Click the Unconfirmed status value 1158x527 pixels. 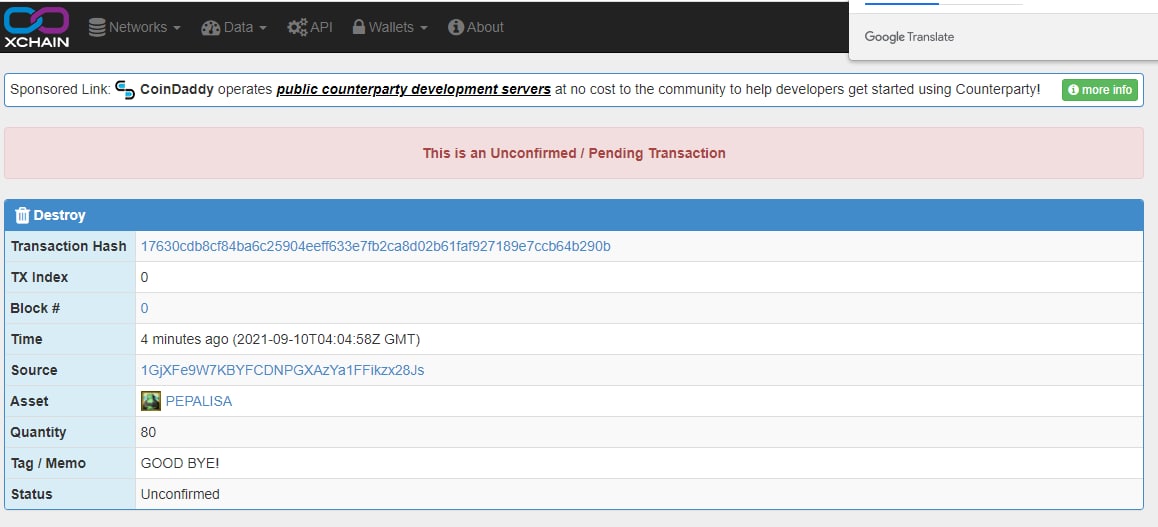(180, 494)
